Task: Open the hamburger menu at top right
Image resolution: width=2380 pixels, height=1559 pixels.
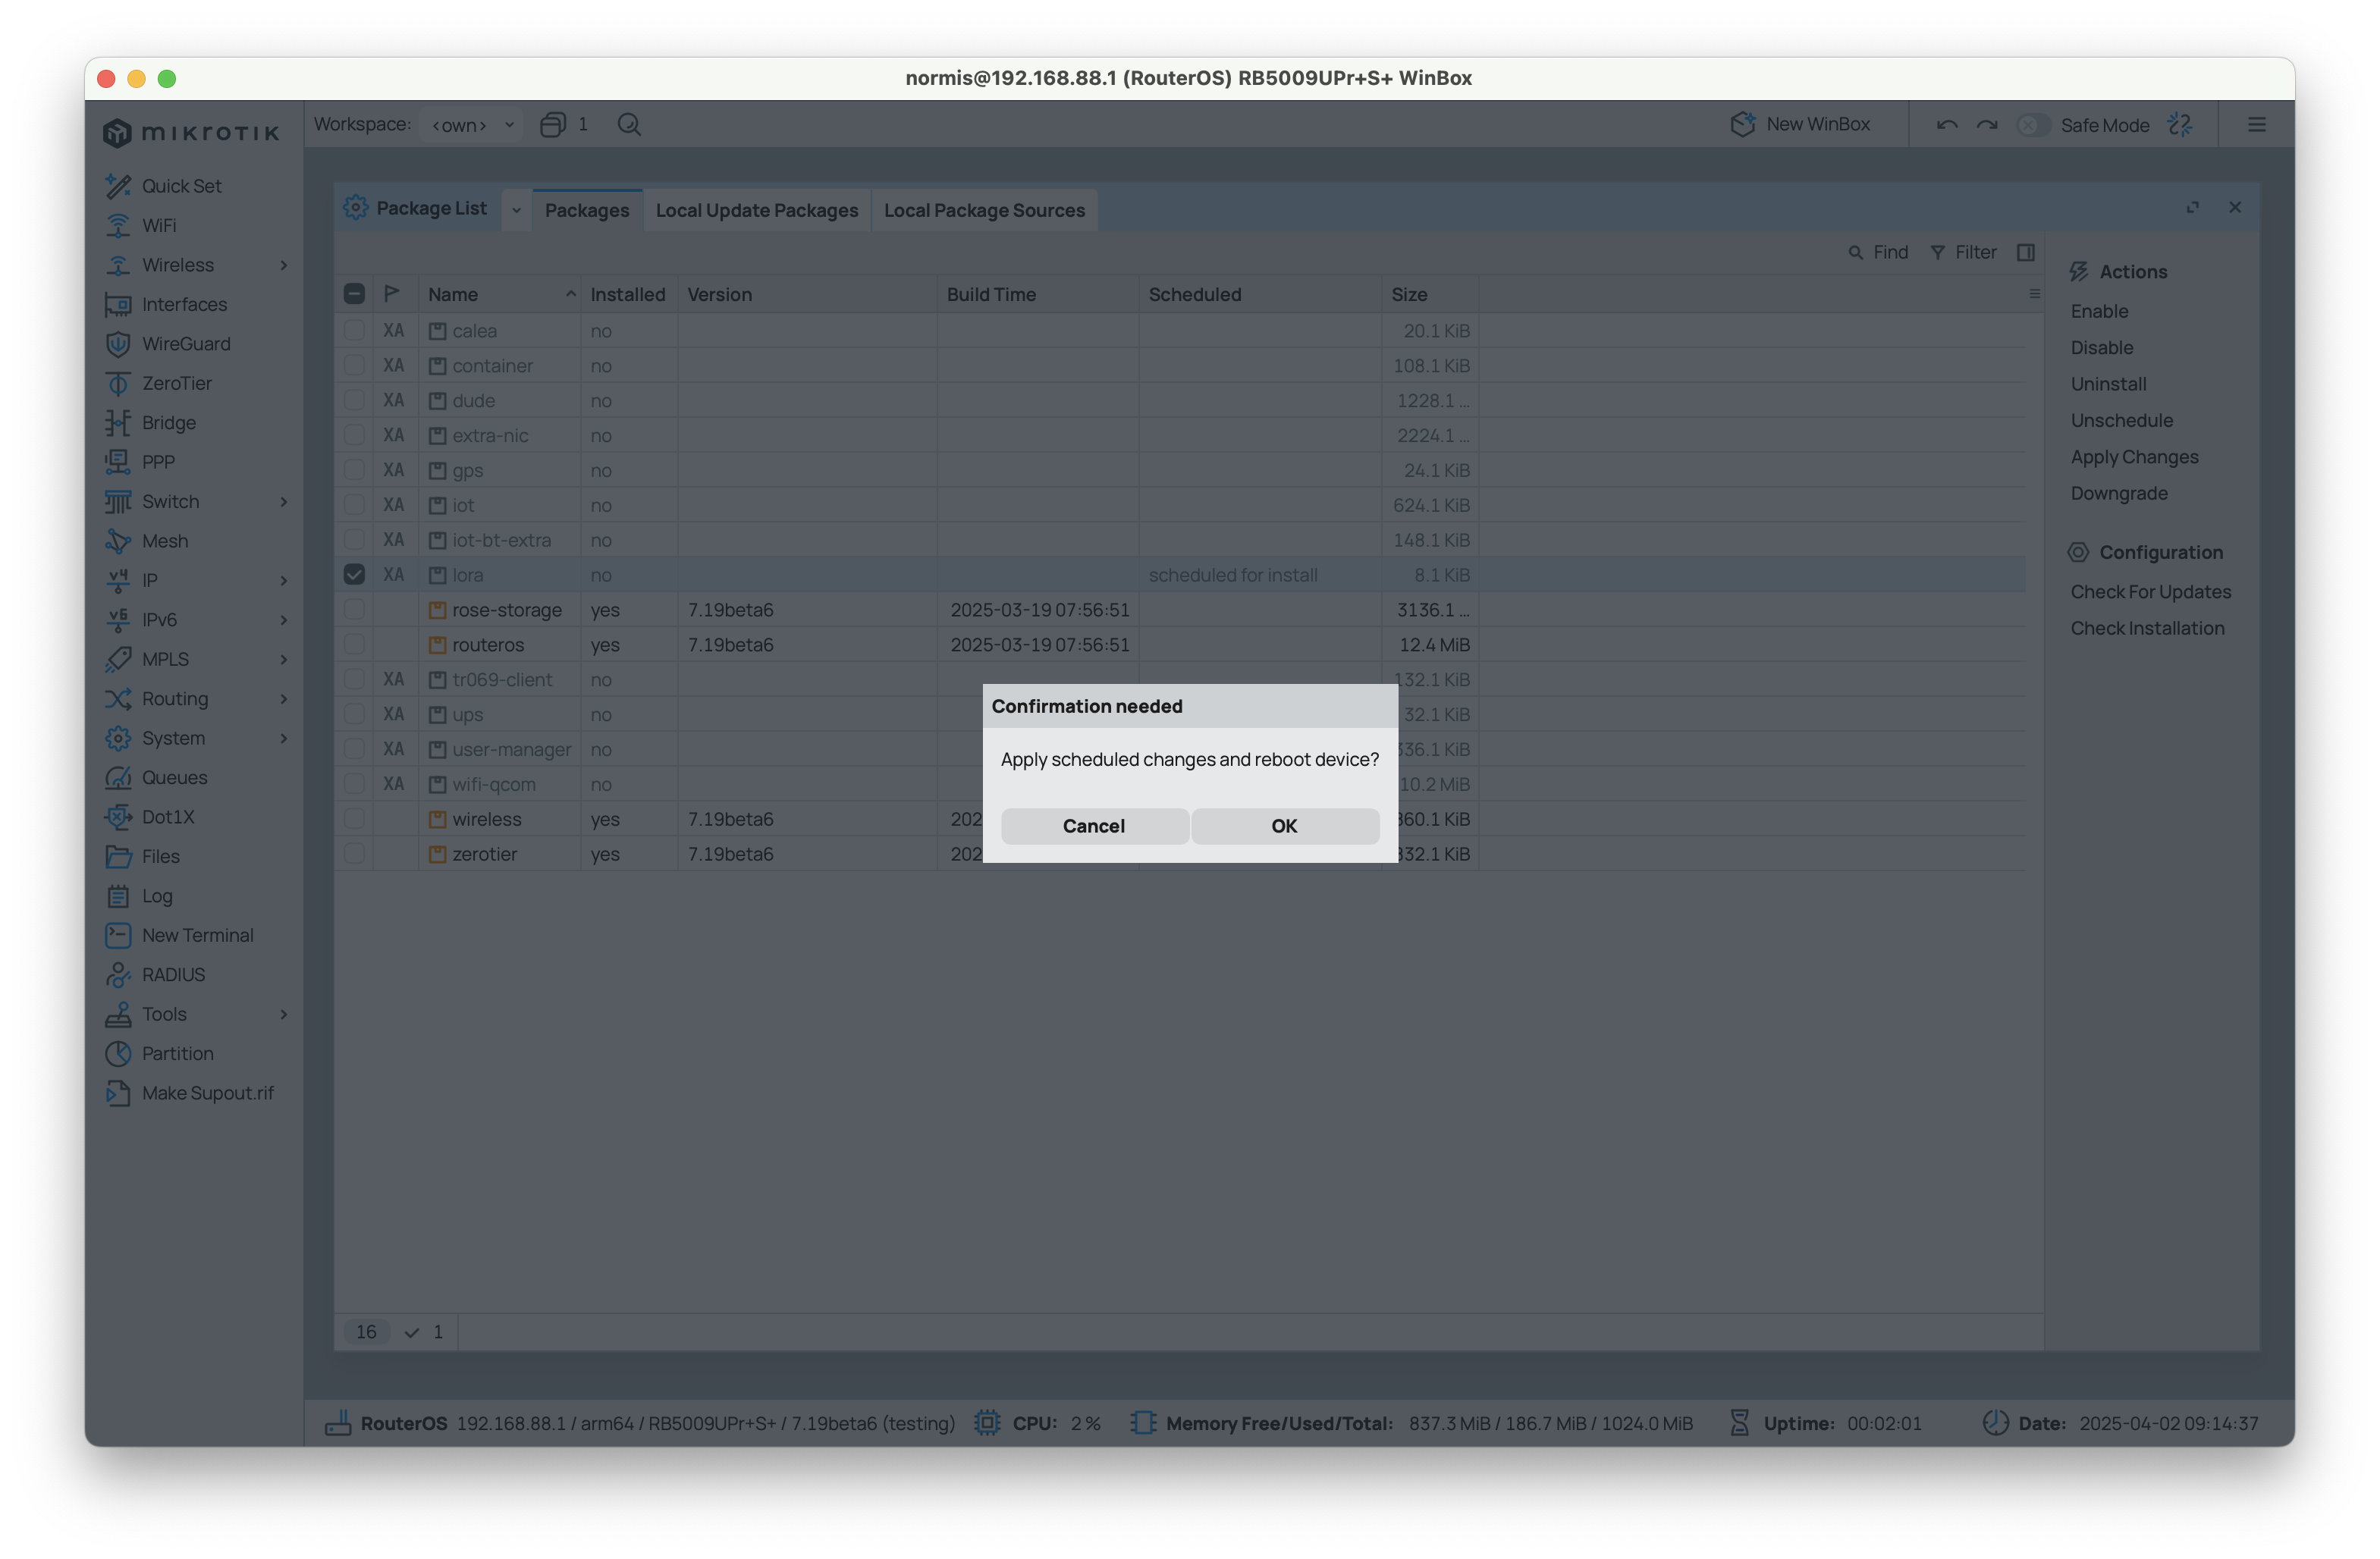Action: coord(2257,124)
